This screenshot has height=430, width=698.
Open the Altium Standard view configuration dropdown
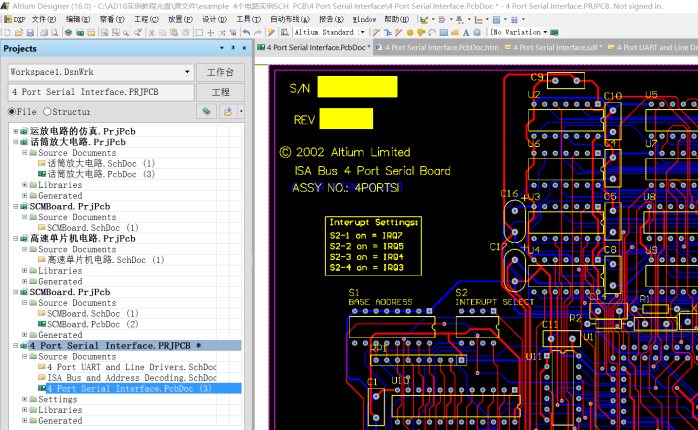(363, 32)
